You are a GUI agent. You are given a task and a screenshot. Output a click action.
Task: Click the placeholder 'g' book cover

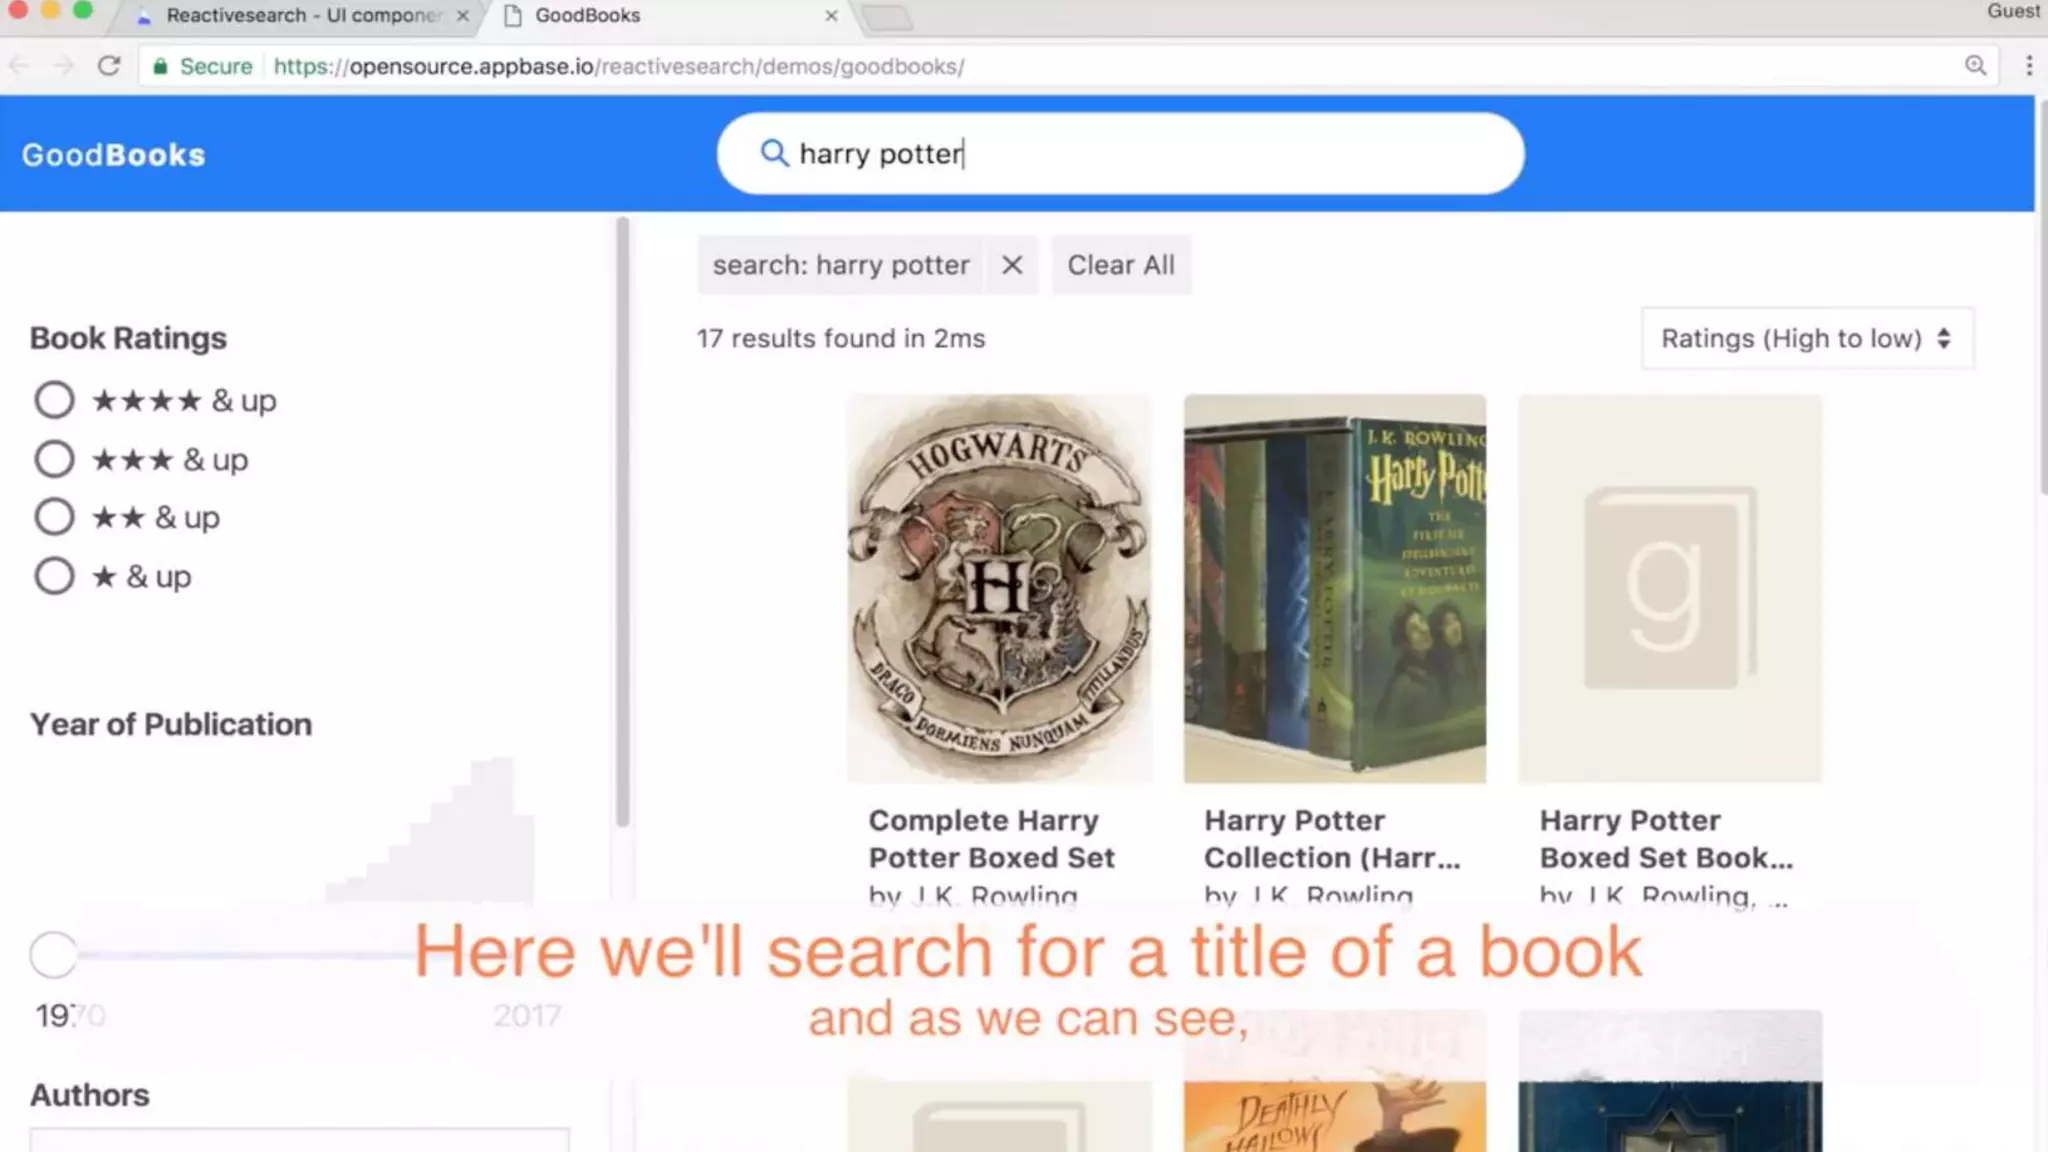point(1670,588)
